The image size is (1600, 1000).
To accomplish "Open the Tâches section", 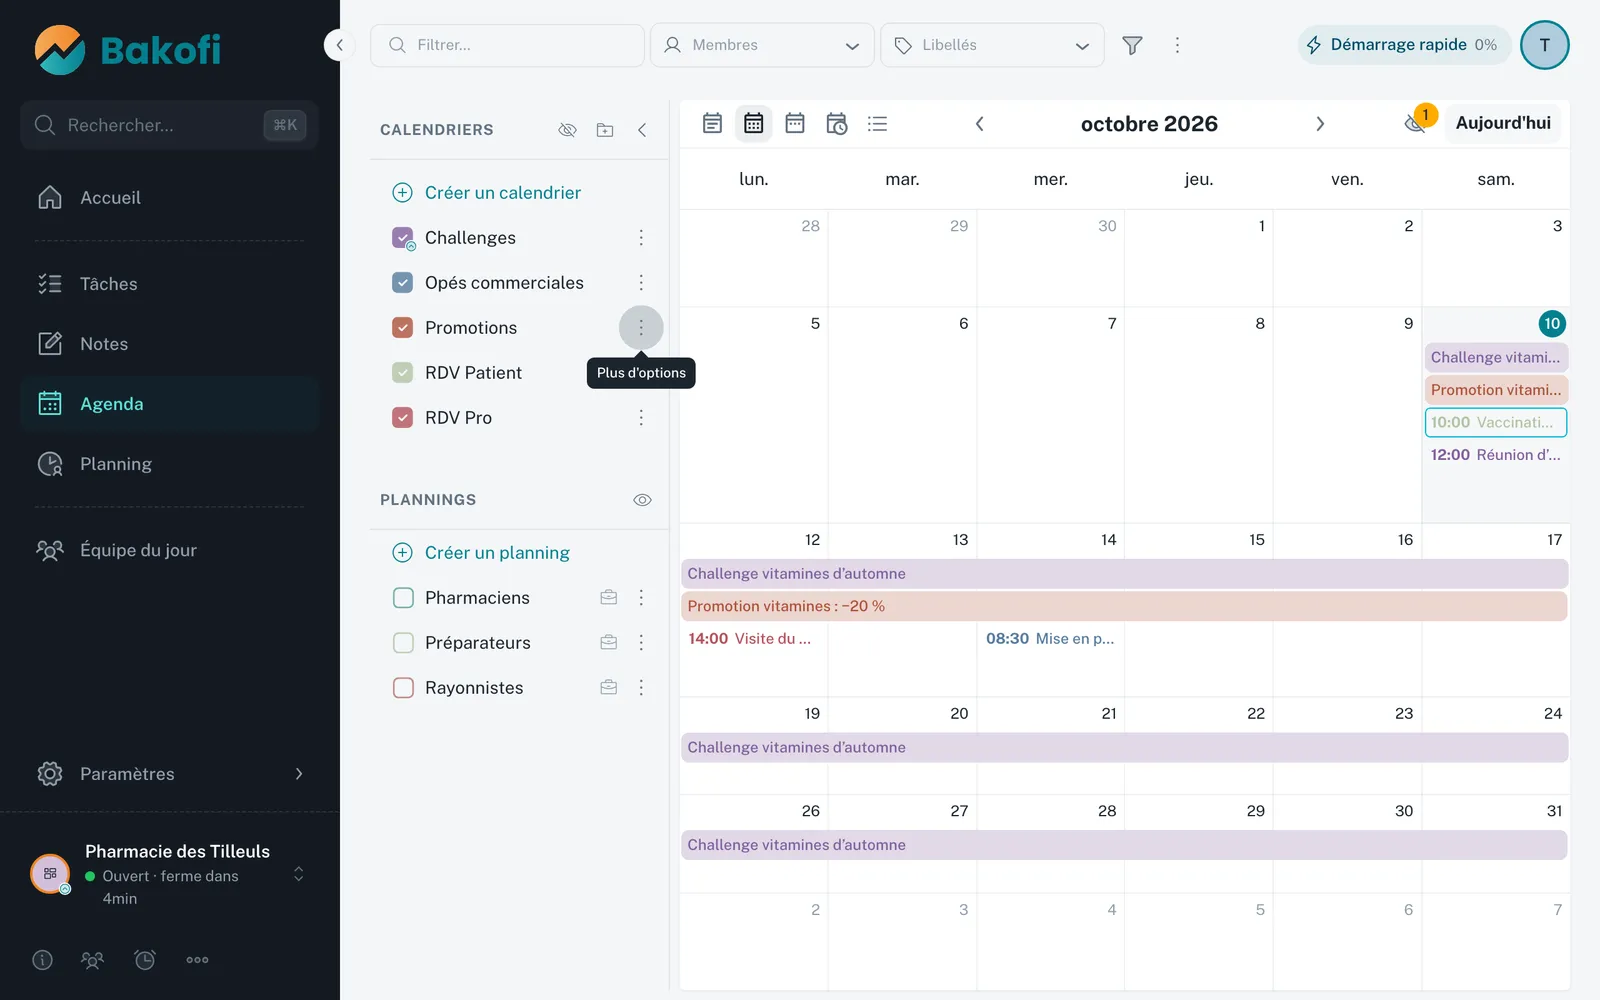I will [170, 284].
